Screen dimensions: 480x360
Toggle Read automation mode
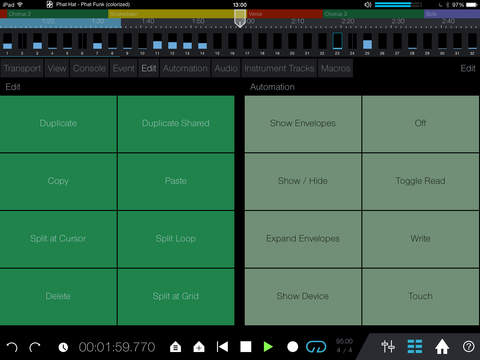tap(420, 181)
